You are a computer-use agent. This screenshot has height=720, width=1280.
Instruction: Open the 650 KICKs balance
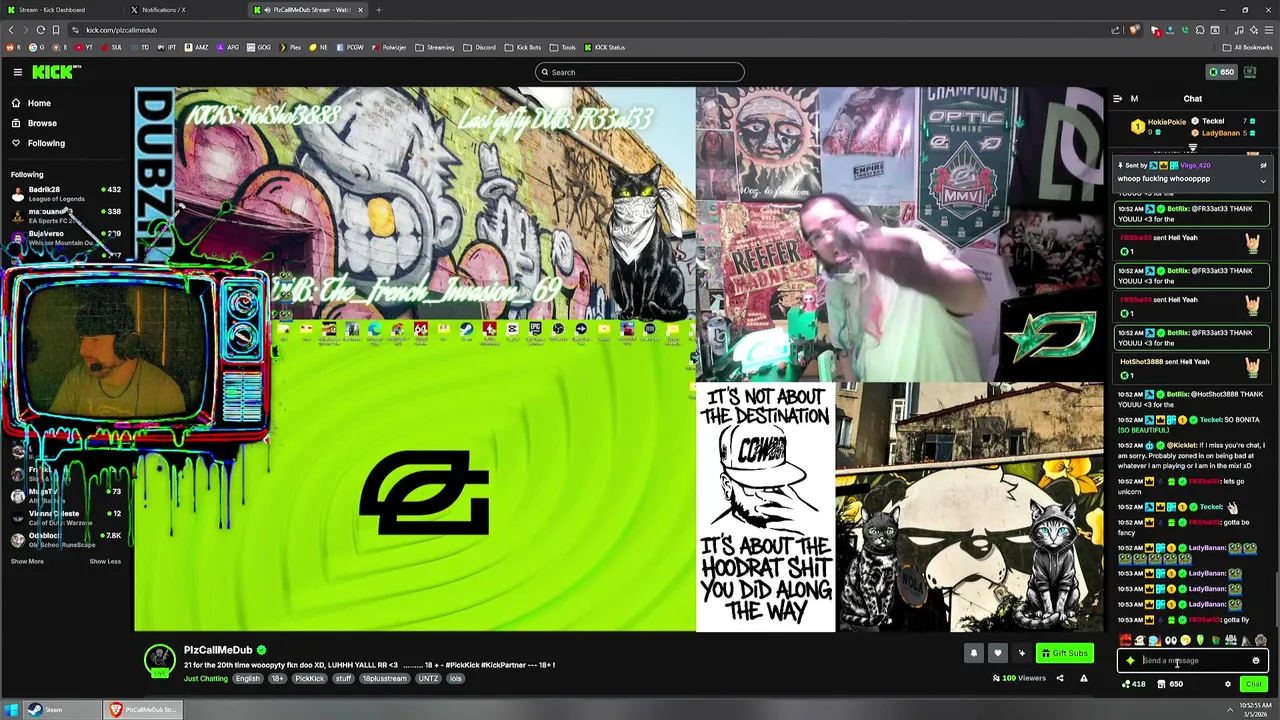pyautogui.click(x=1221, y=72)
